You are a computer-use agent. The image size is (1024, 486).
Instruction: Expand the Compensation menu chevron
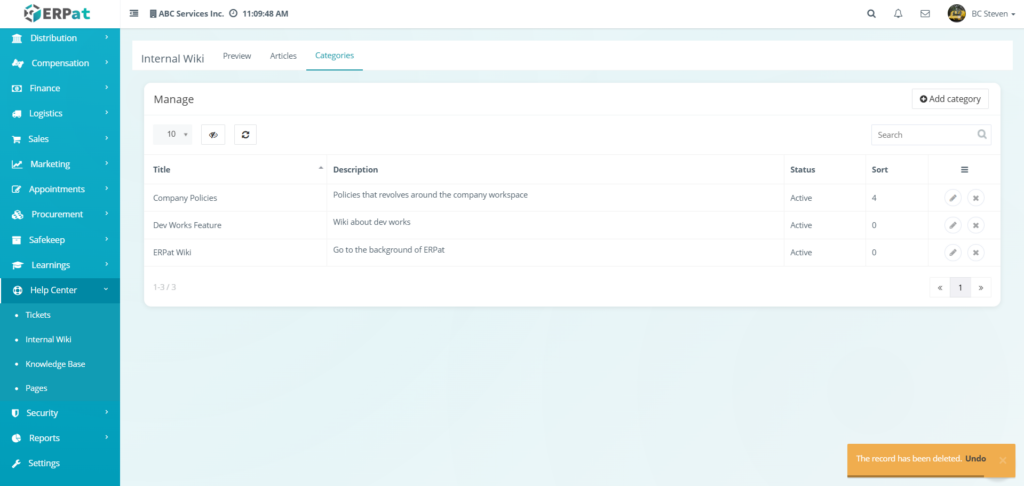tap(106, 63)
